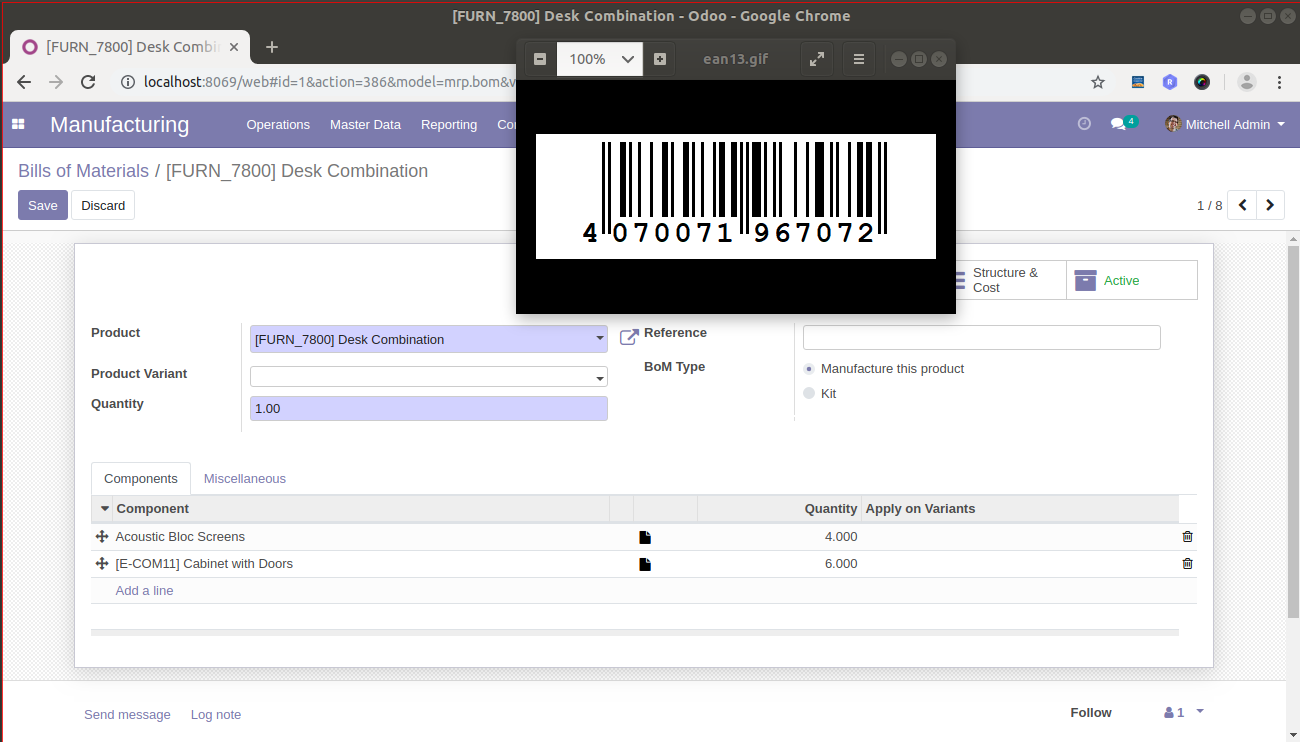This screenshot has width=1300, height=742.
Task: Open the Product dropdown field
Action: tap(428, 339)
